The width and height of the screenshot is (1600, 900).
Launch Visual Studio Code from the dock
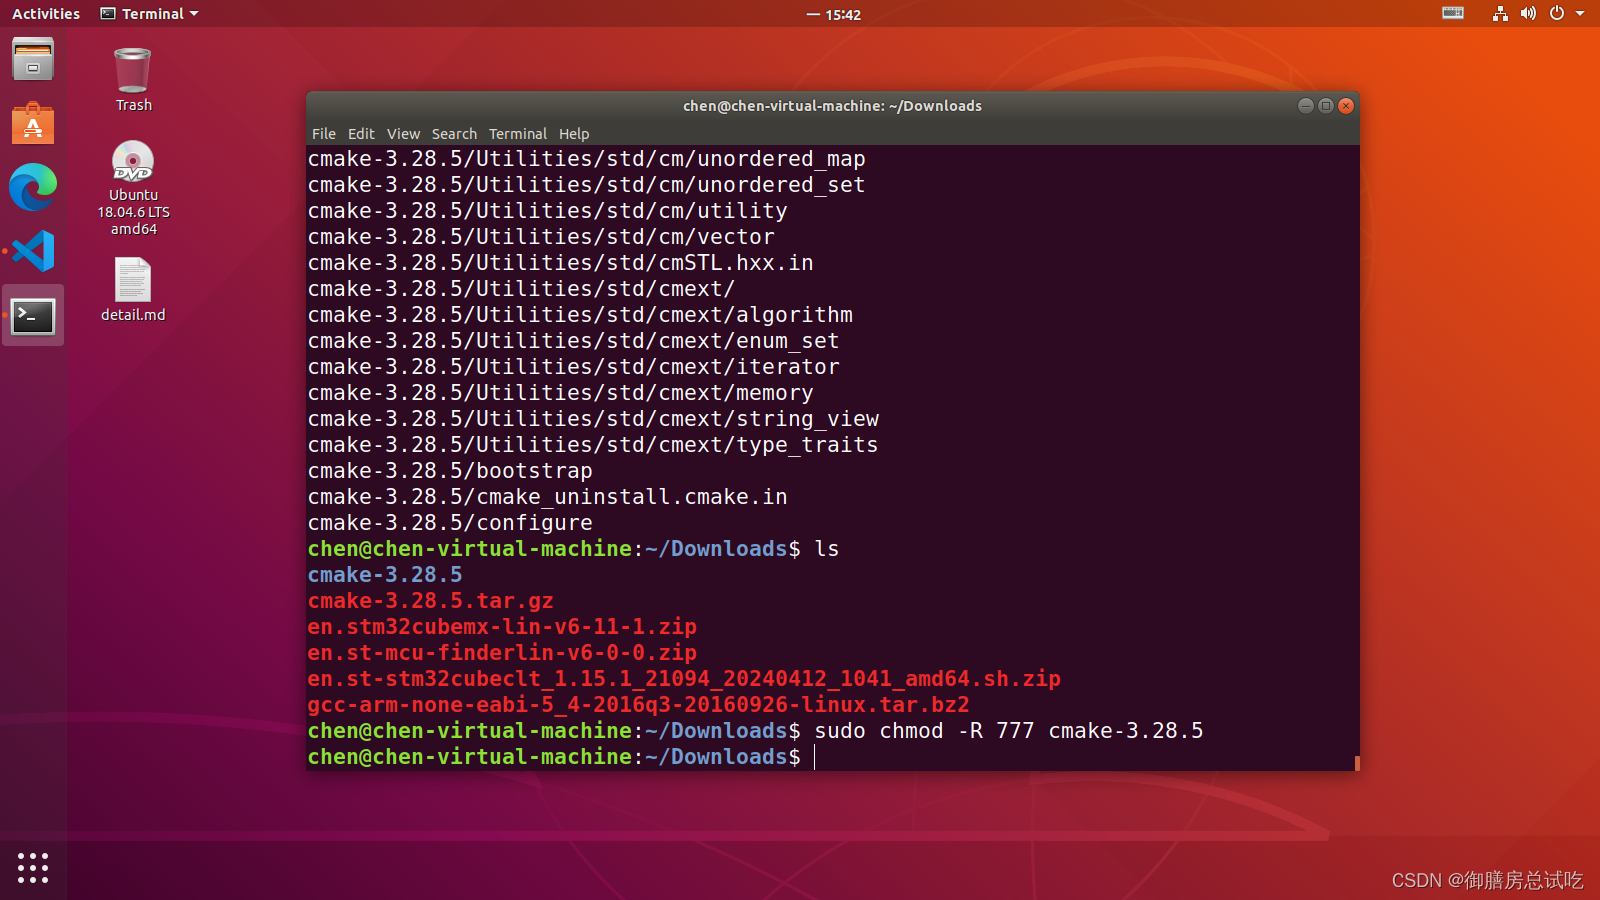(33, 251)
